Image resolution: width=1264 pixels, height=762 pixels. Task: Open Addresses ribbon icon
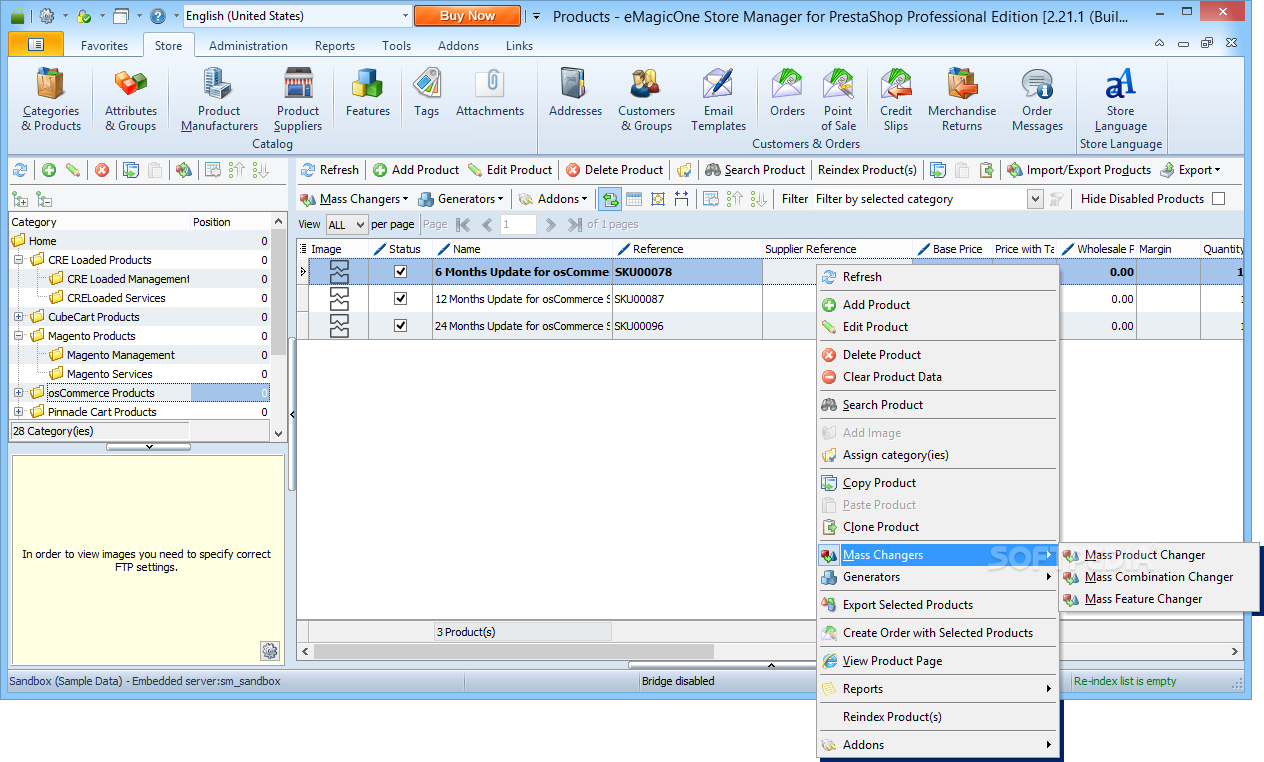coord(576,92)
